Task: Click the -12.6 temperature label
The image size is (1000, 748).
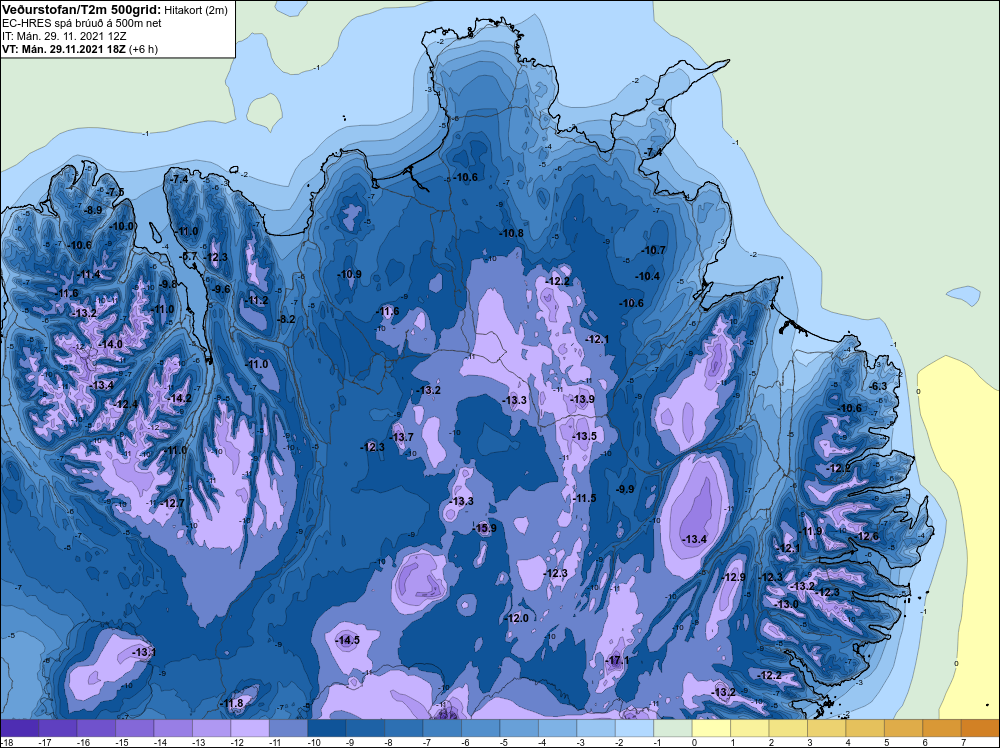Action: 867,536
